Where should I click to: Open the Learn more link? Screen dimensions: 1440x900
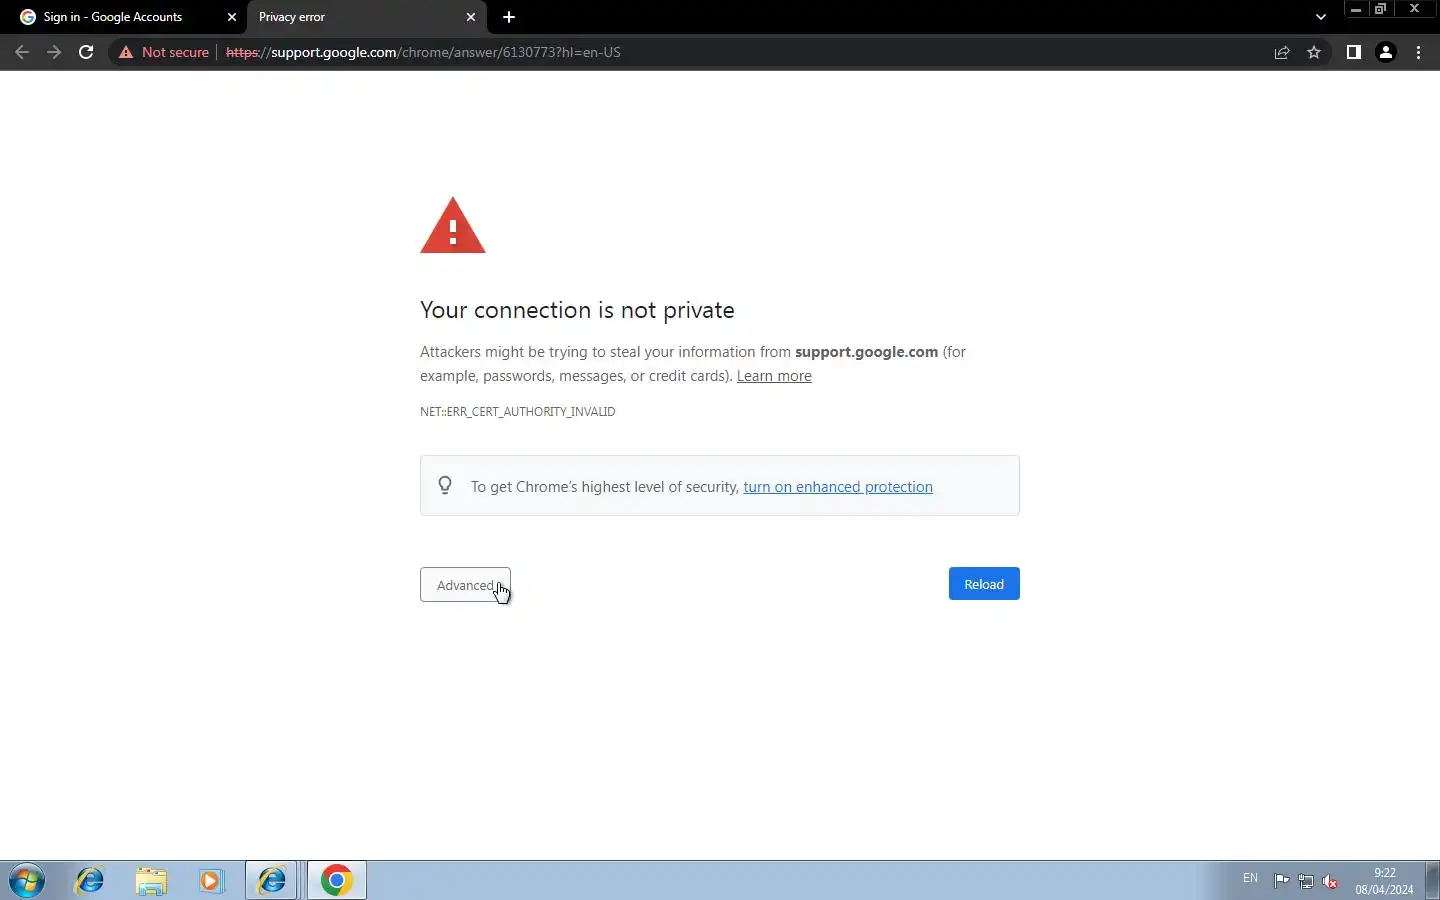click(774, 376)
